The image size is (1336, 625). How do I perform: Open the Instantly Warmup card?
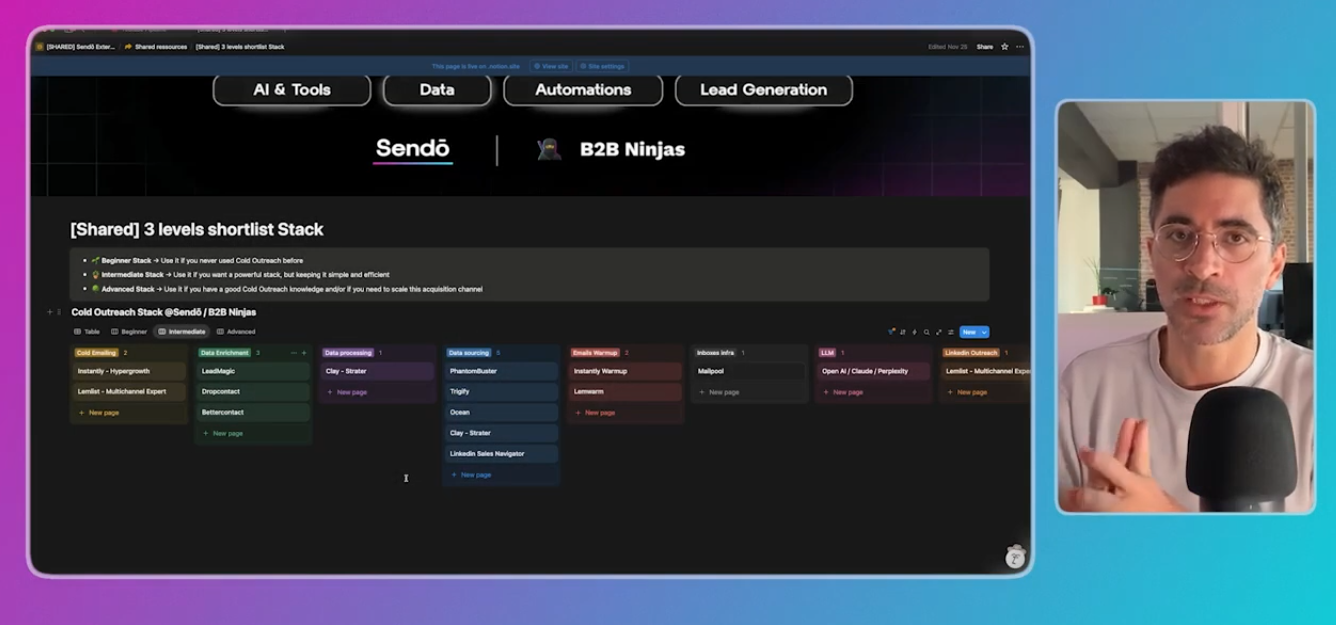point(625,371)
